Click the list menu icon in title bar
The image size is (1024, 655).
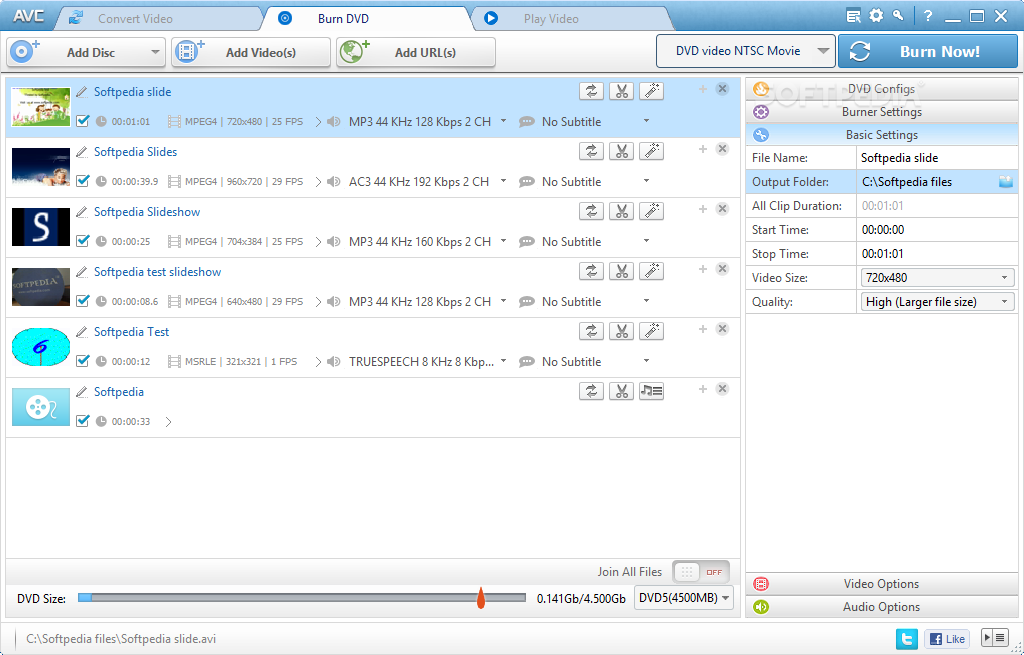pyautogui.click(x=854, y=16)
